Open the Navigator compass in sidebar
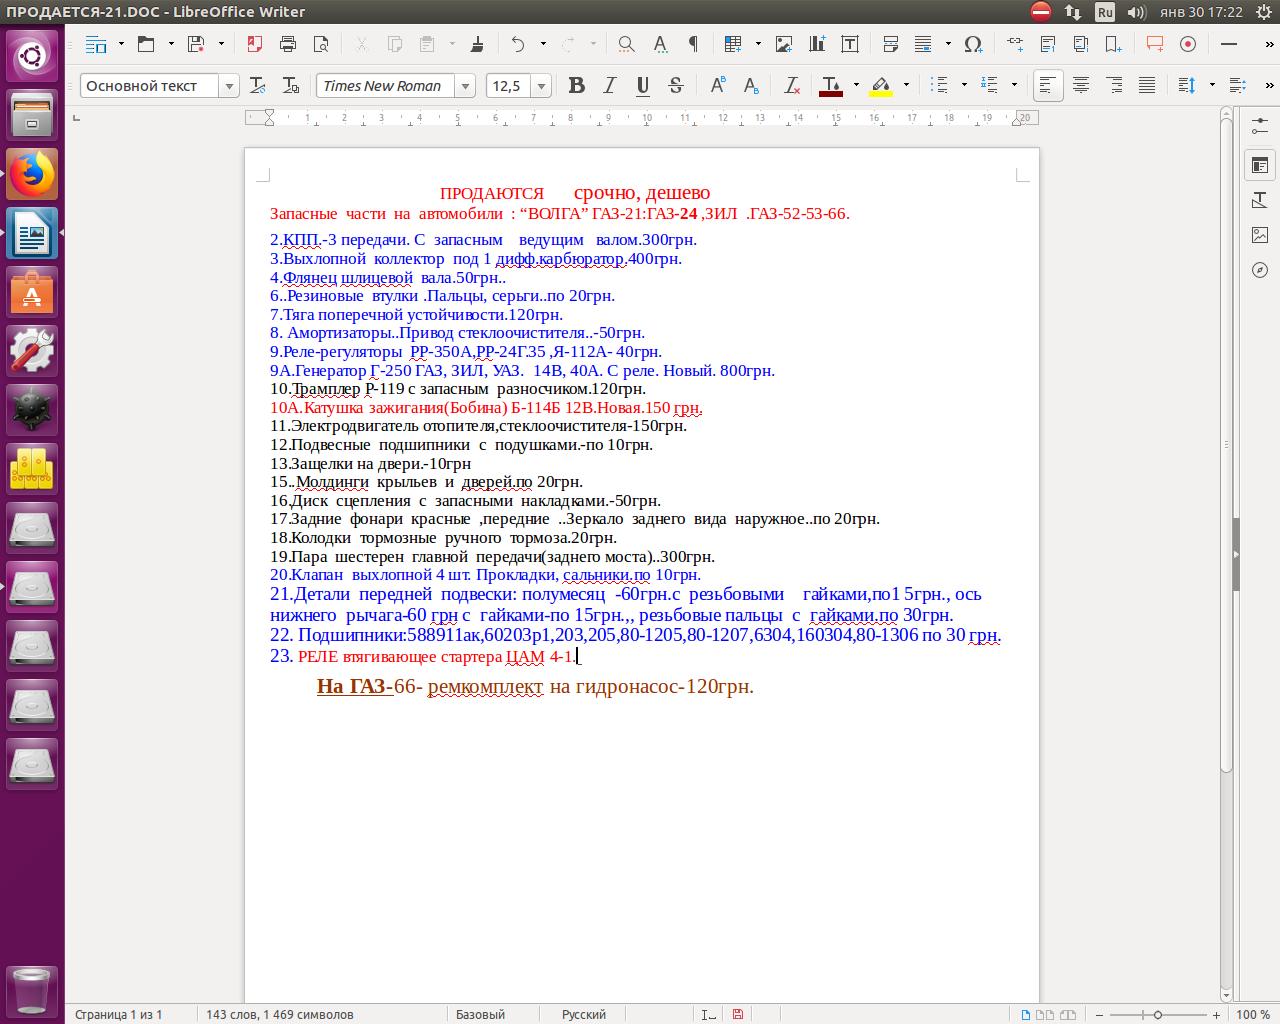 coord(1260,270)
